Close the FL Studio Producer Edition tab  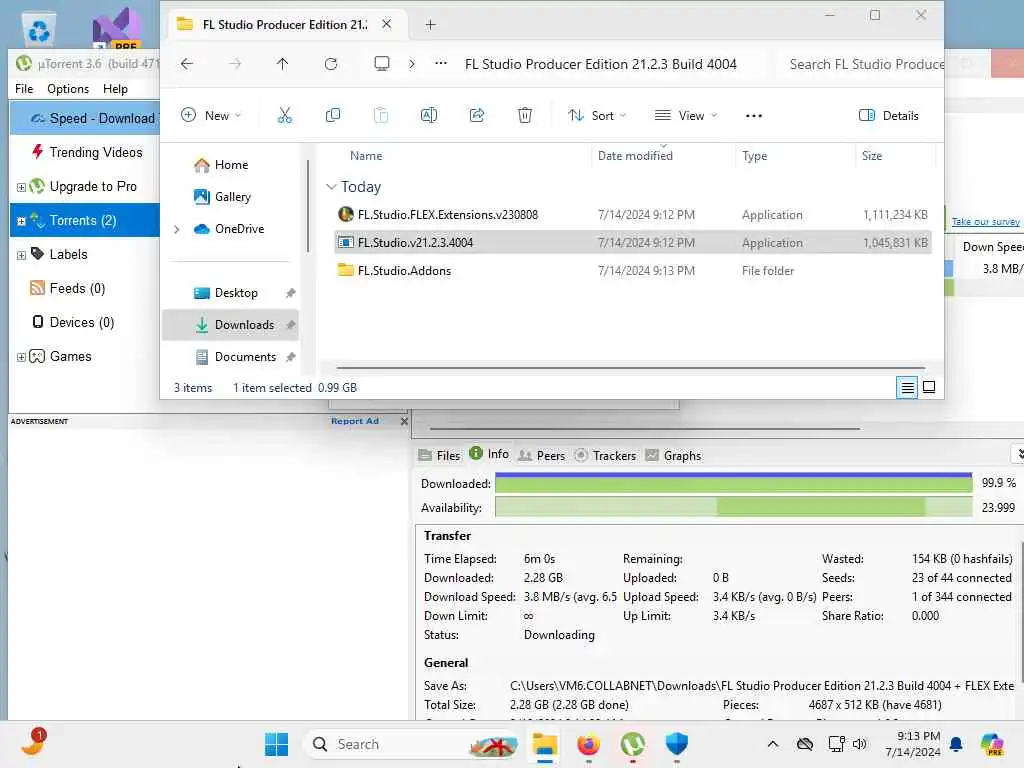[x=387, y=24]
